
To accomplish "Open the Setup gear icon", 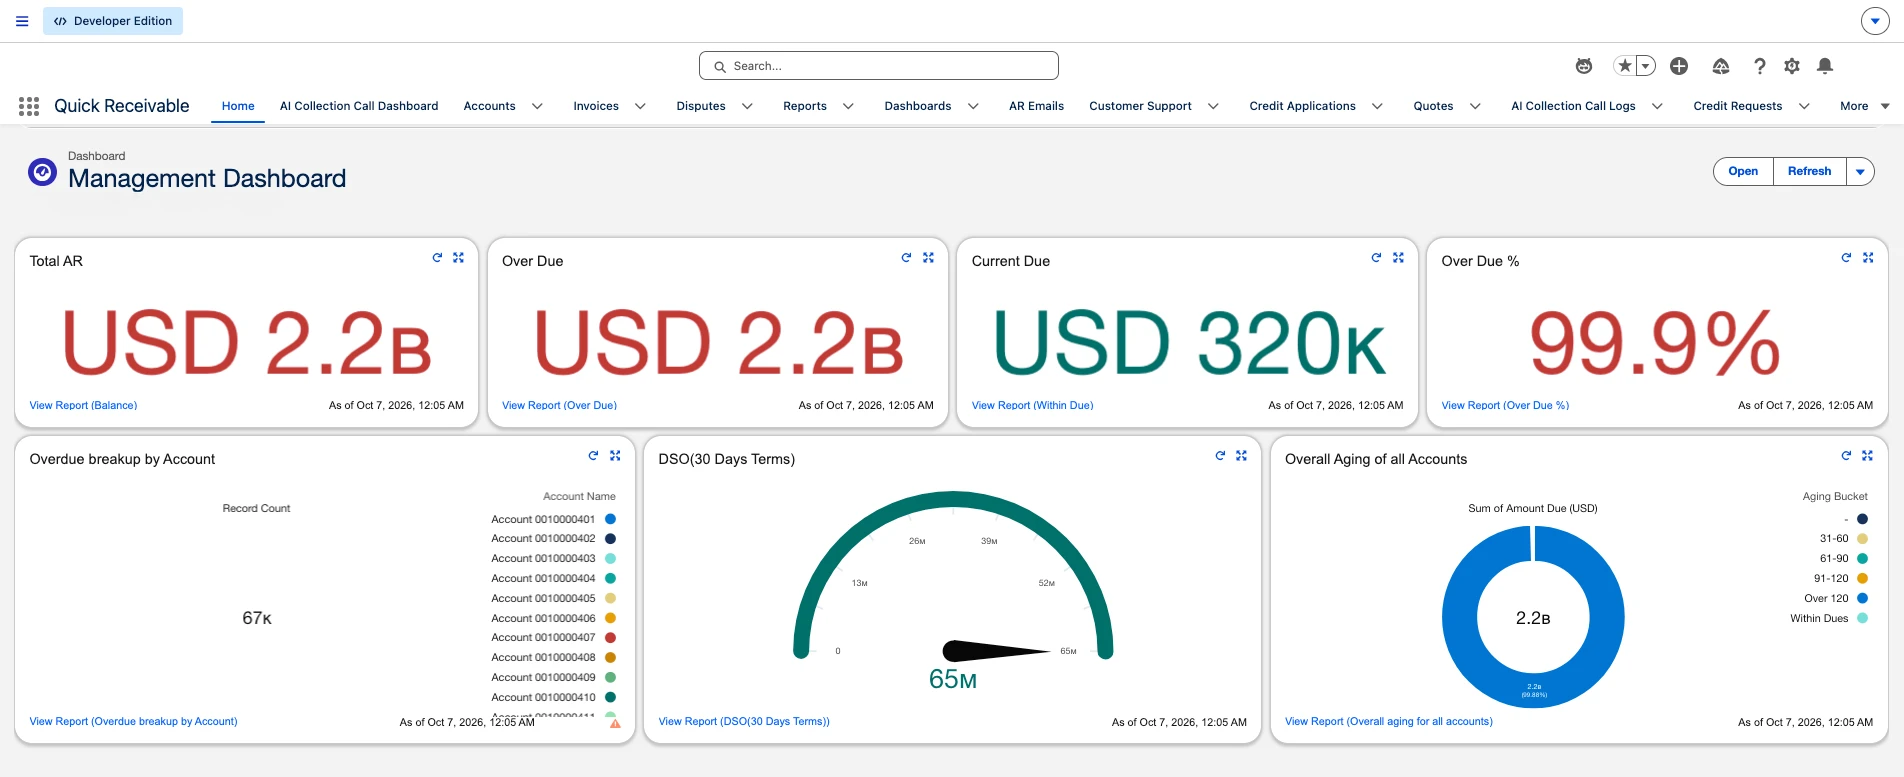I will pos(1792,66).
